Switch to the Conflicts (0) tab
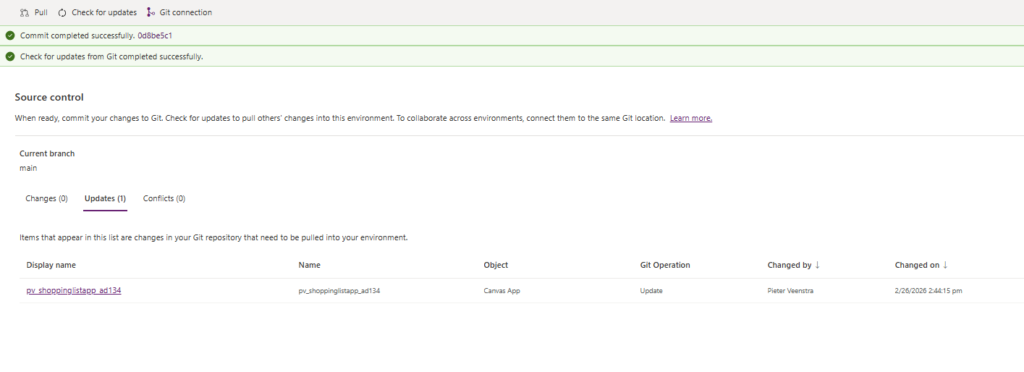The width and height of the screenshot is (1024, 372). pos(164,198)
